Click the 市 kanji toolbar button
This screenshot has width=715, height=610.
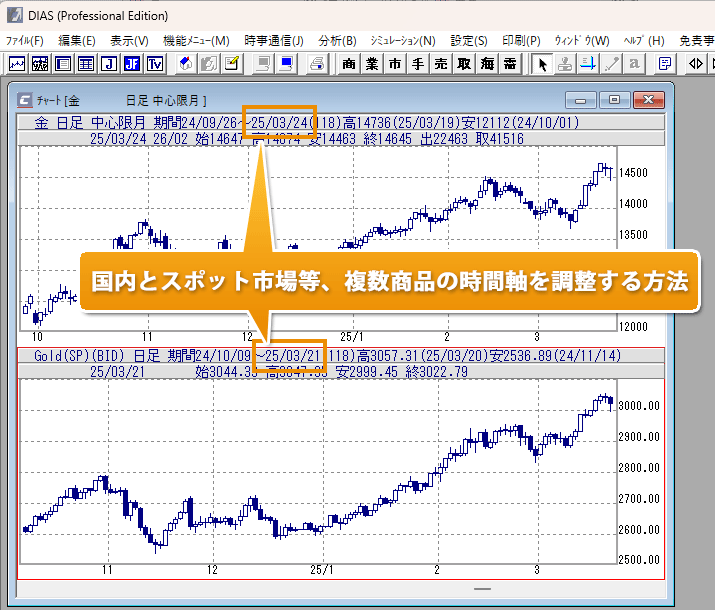(395, 64)
